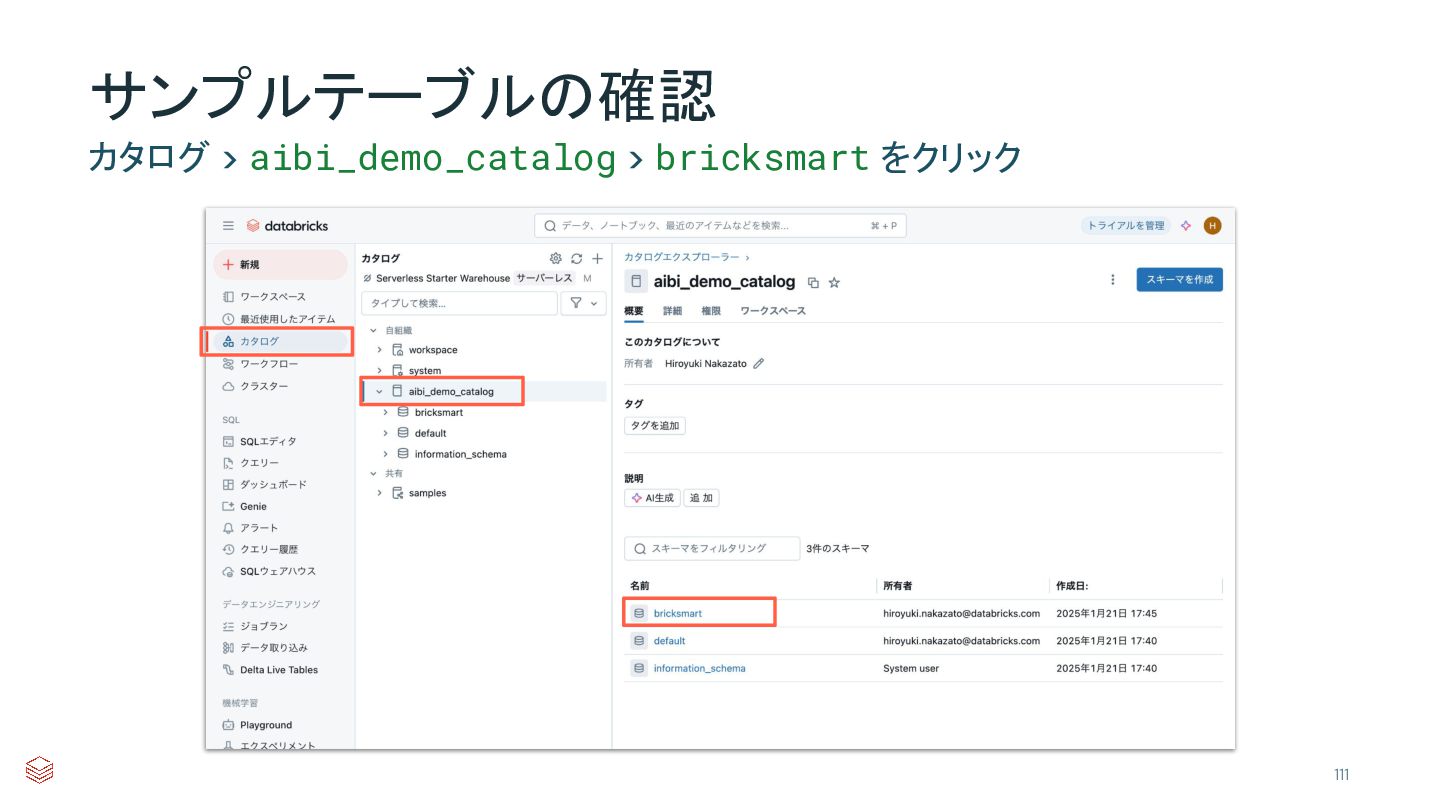The height and width of the screenshot is (810, 1440).
Task: Click the catalog settings gear icon
Action: click(556, 258)
